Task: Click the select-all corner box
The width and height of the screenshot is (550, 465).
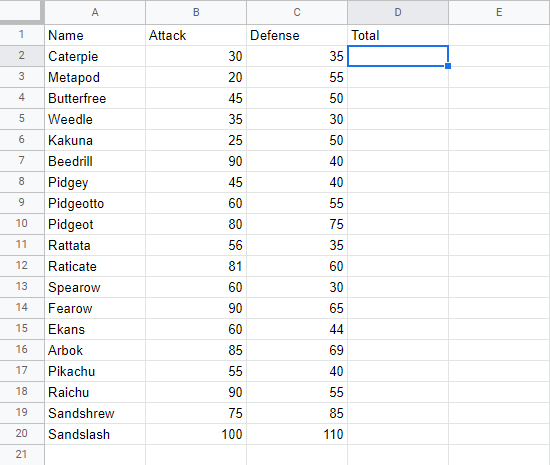Action: [x=20, y=11]
